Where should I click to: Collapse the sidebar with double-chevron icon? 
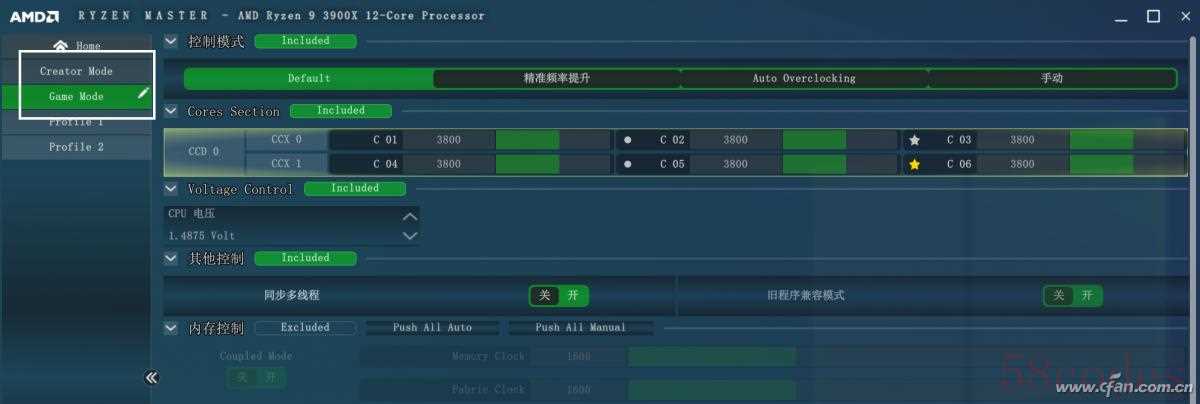point(152,377)
